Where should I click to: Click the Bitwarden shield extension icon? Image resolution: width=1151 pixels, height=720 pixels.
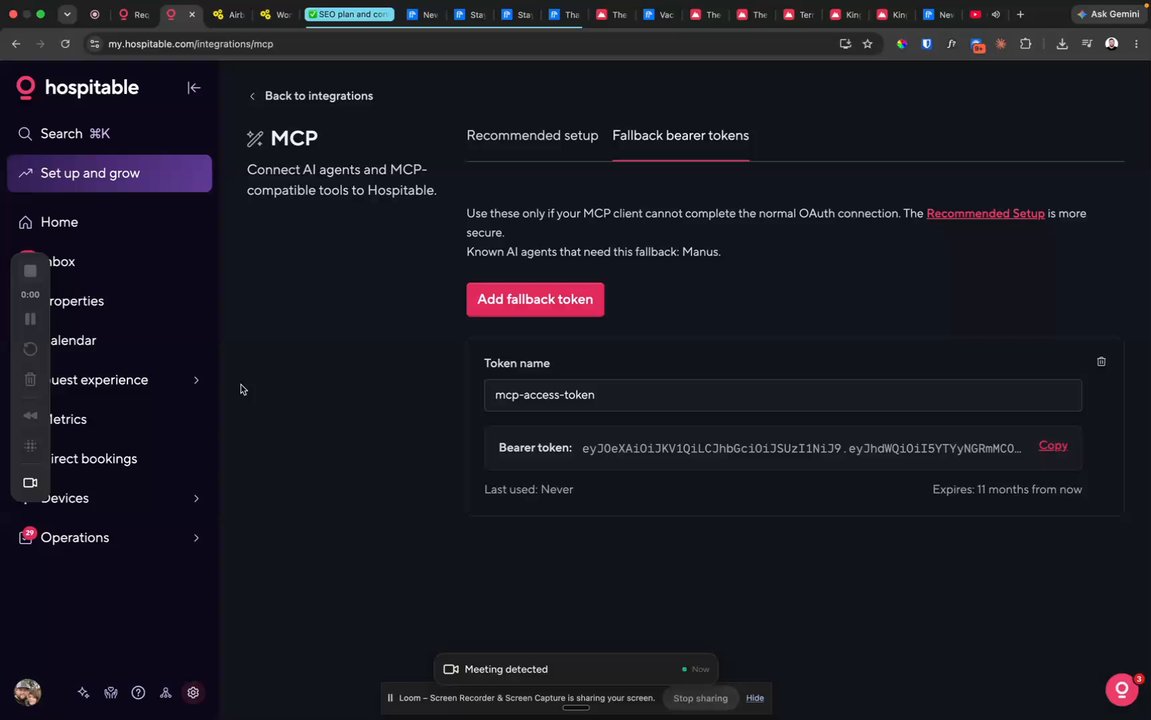(926, 44)
